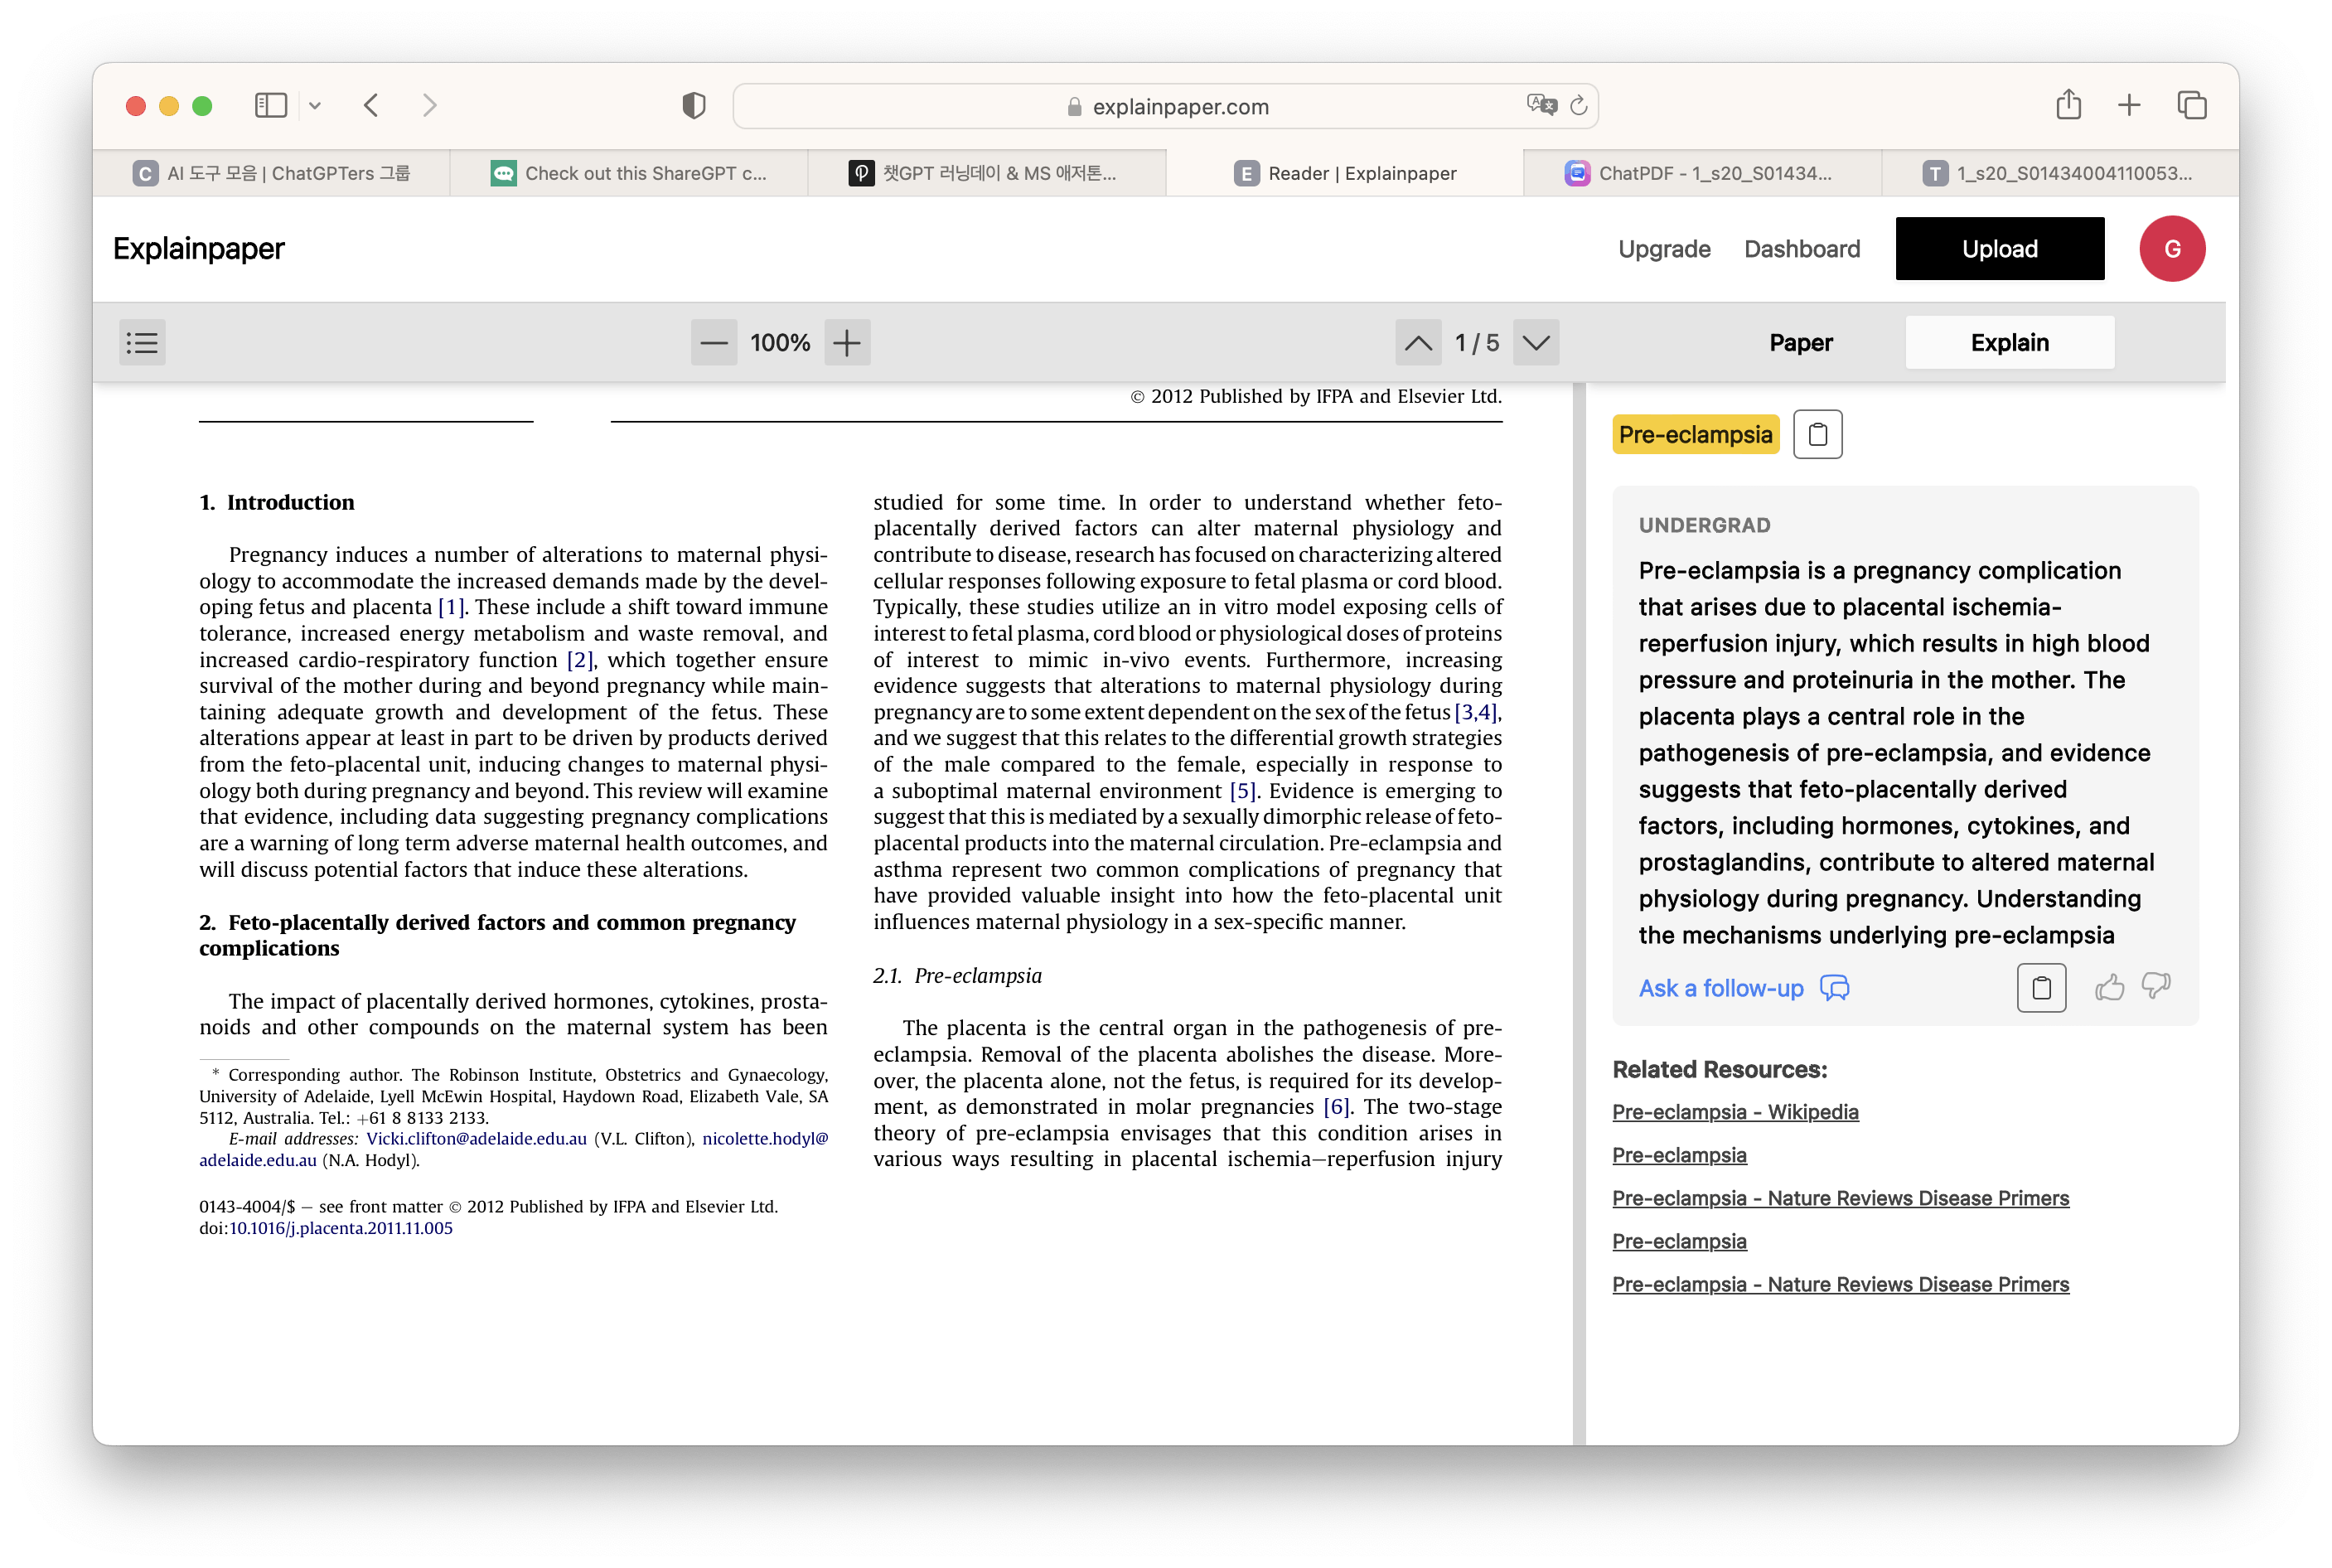Screen dimensions: 2332x1568
Task: Zoom out with the minus button
Action: (713, 343)
